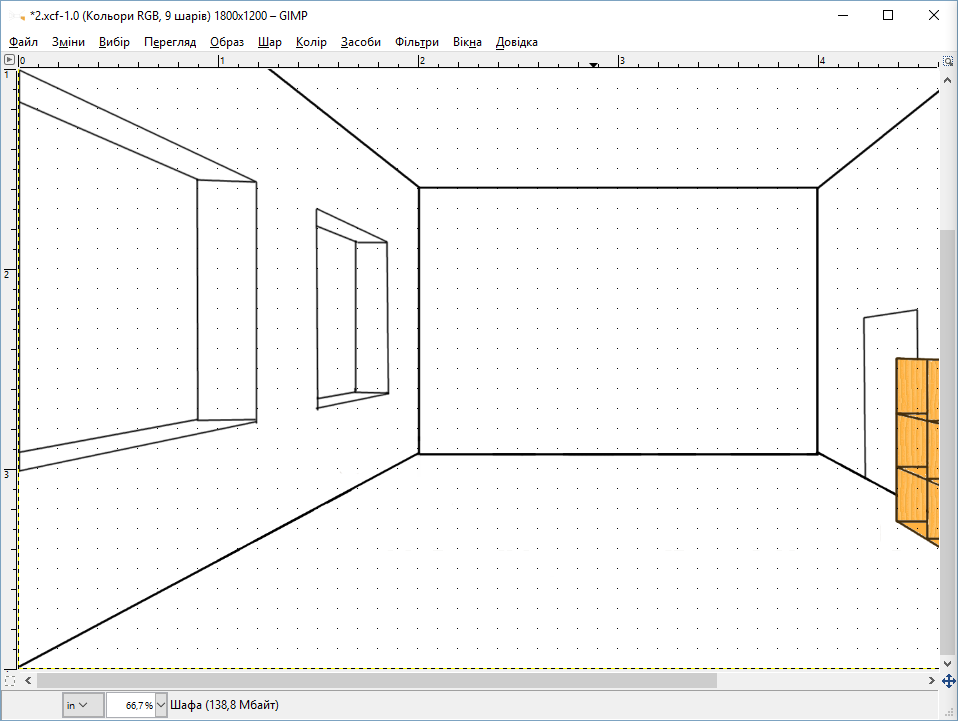958x721 pixels.
Task: Minimize the GIMP window
Action: click(x=843, y=15)
